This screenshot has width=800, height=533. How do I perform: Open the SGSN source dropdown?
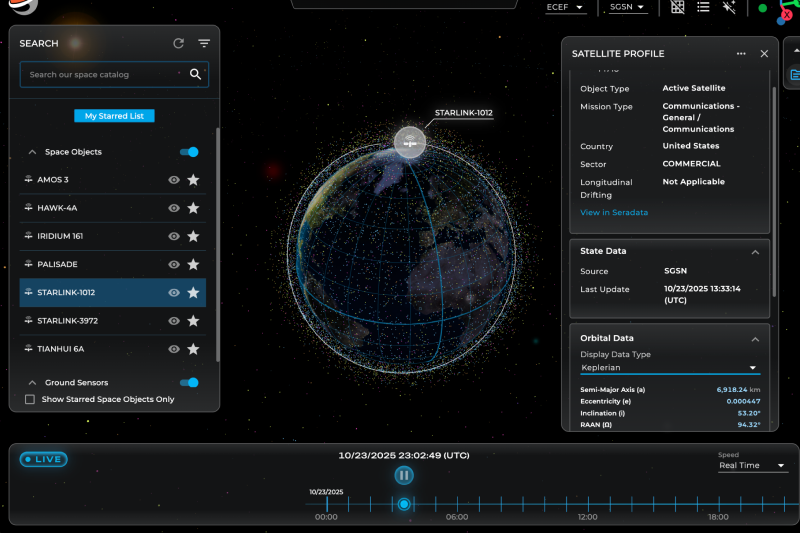tap(628, 7)
